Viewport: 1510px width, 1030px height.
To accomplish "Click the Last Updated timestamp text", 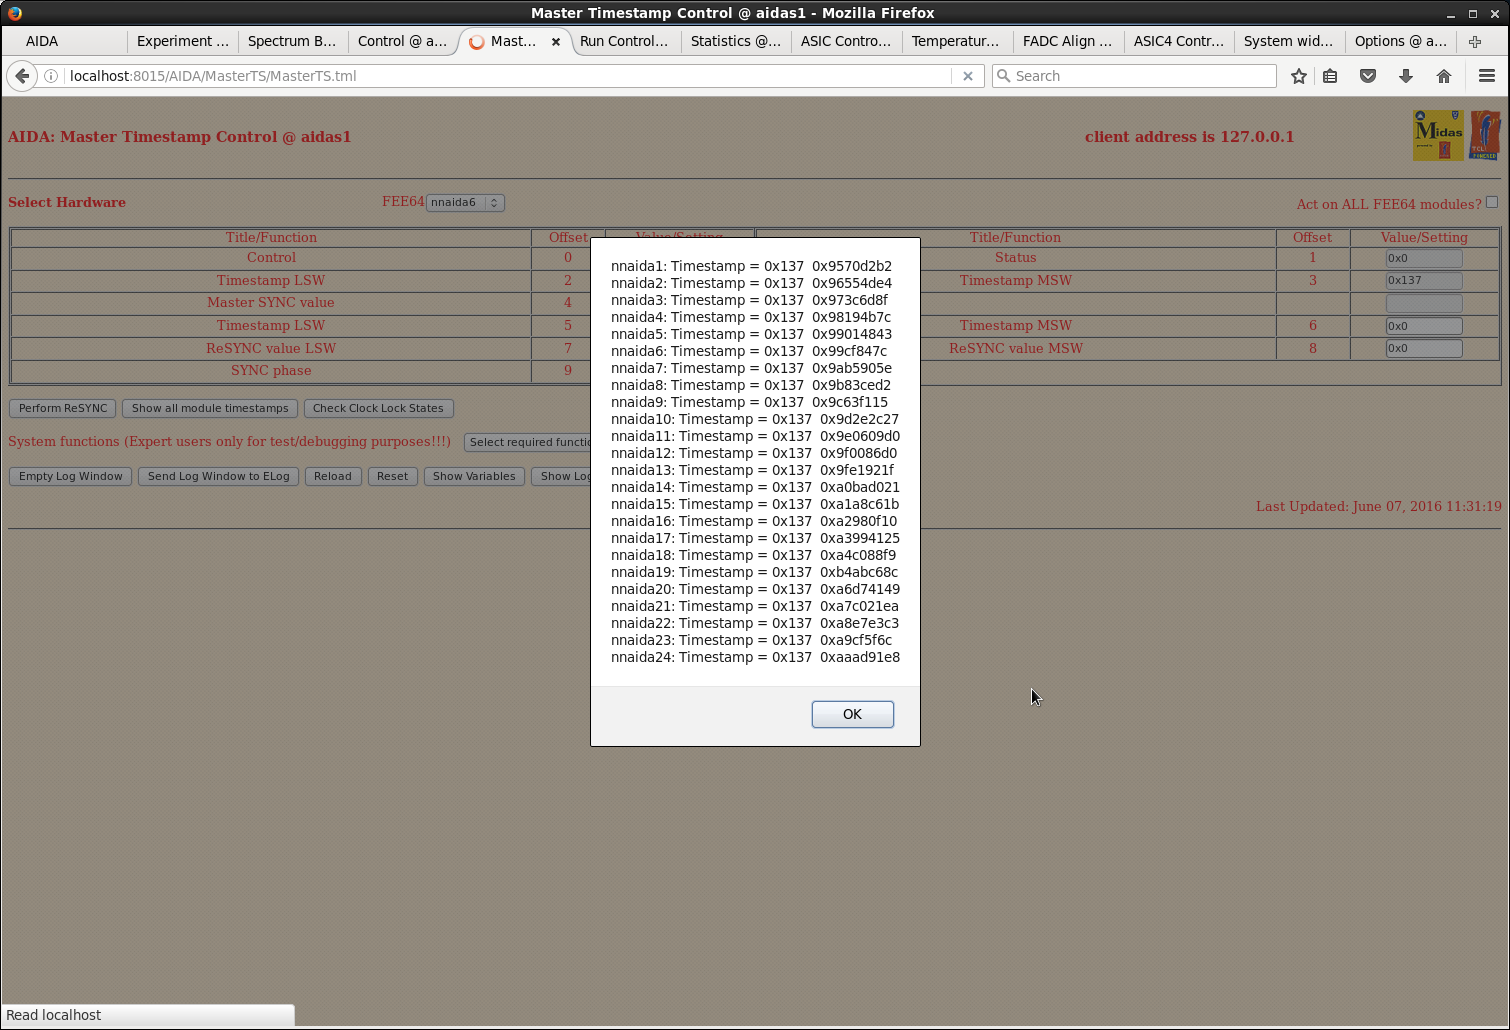I will 1378,506.
